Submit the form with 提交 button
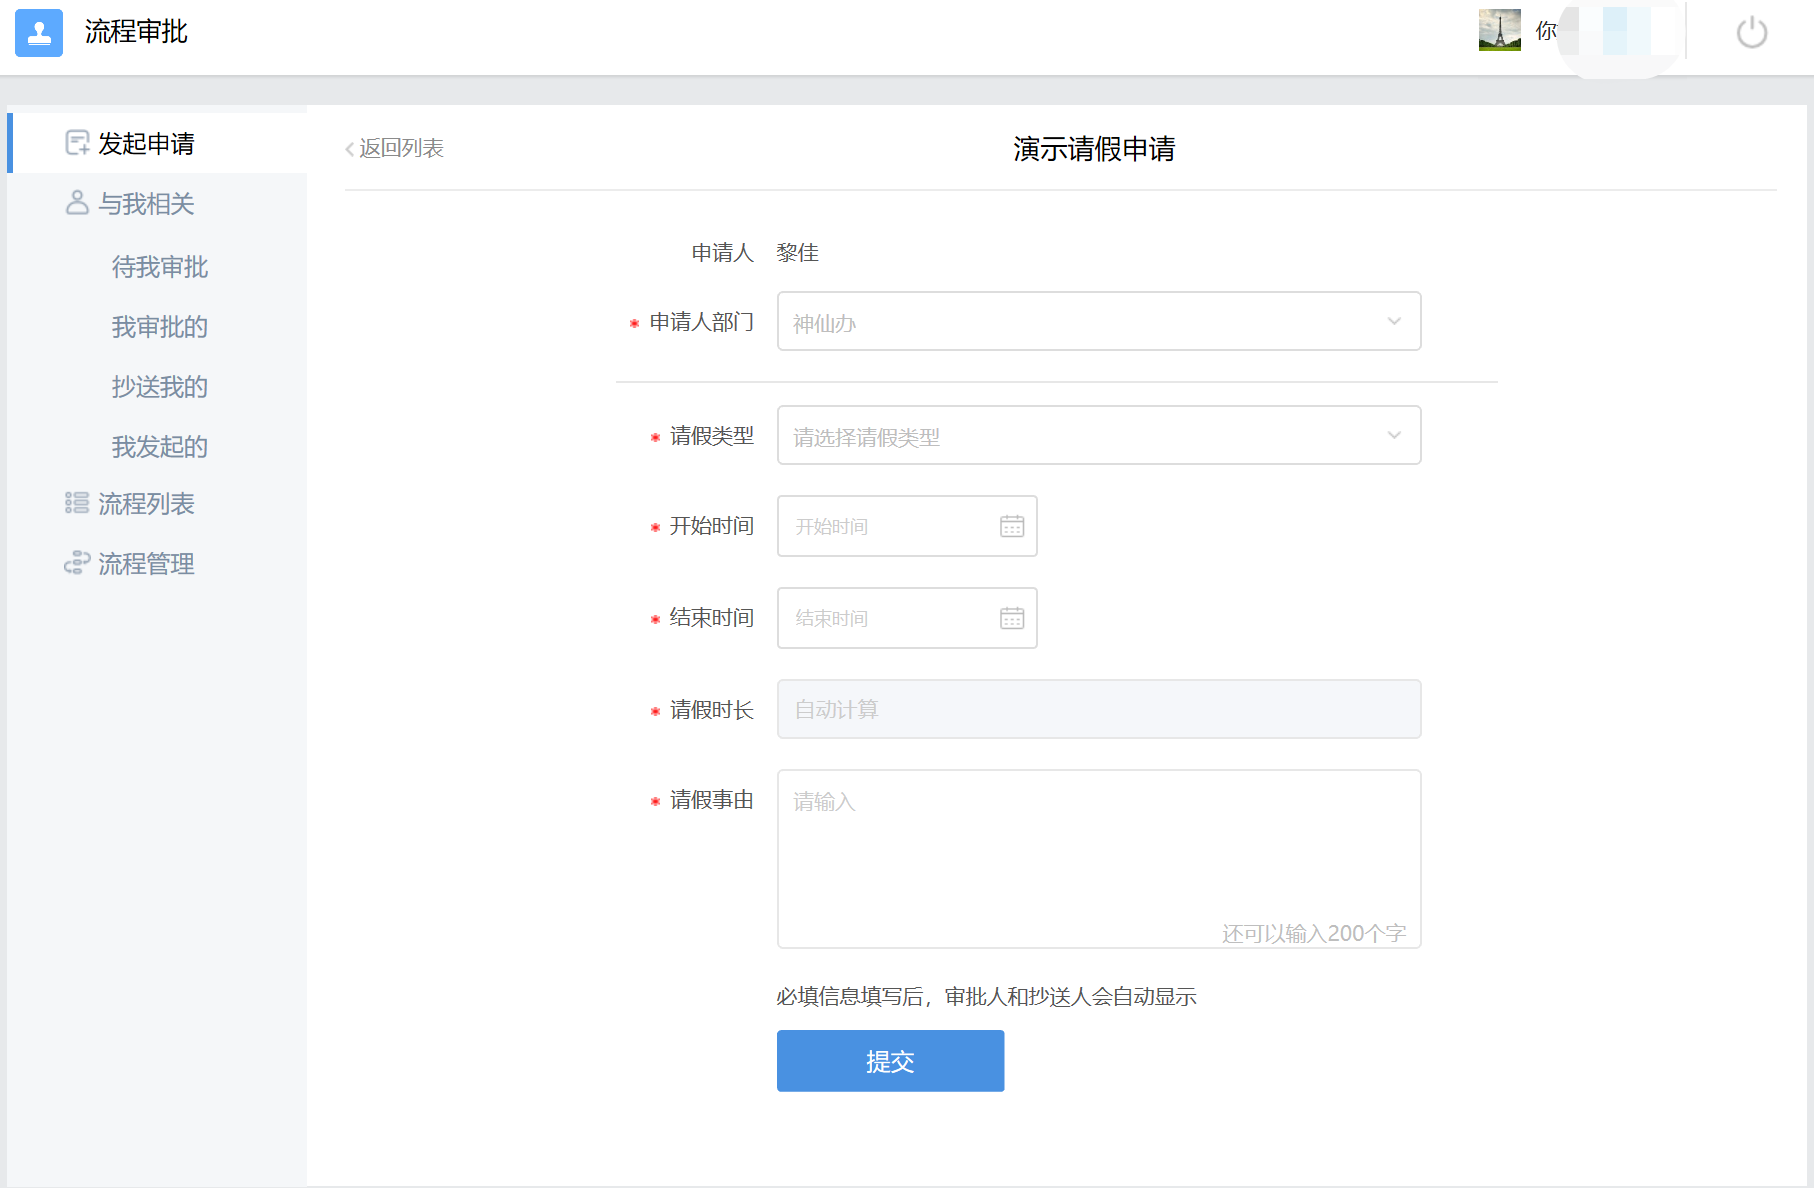 (890, 1061)
